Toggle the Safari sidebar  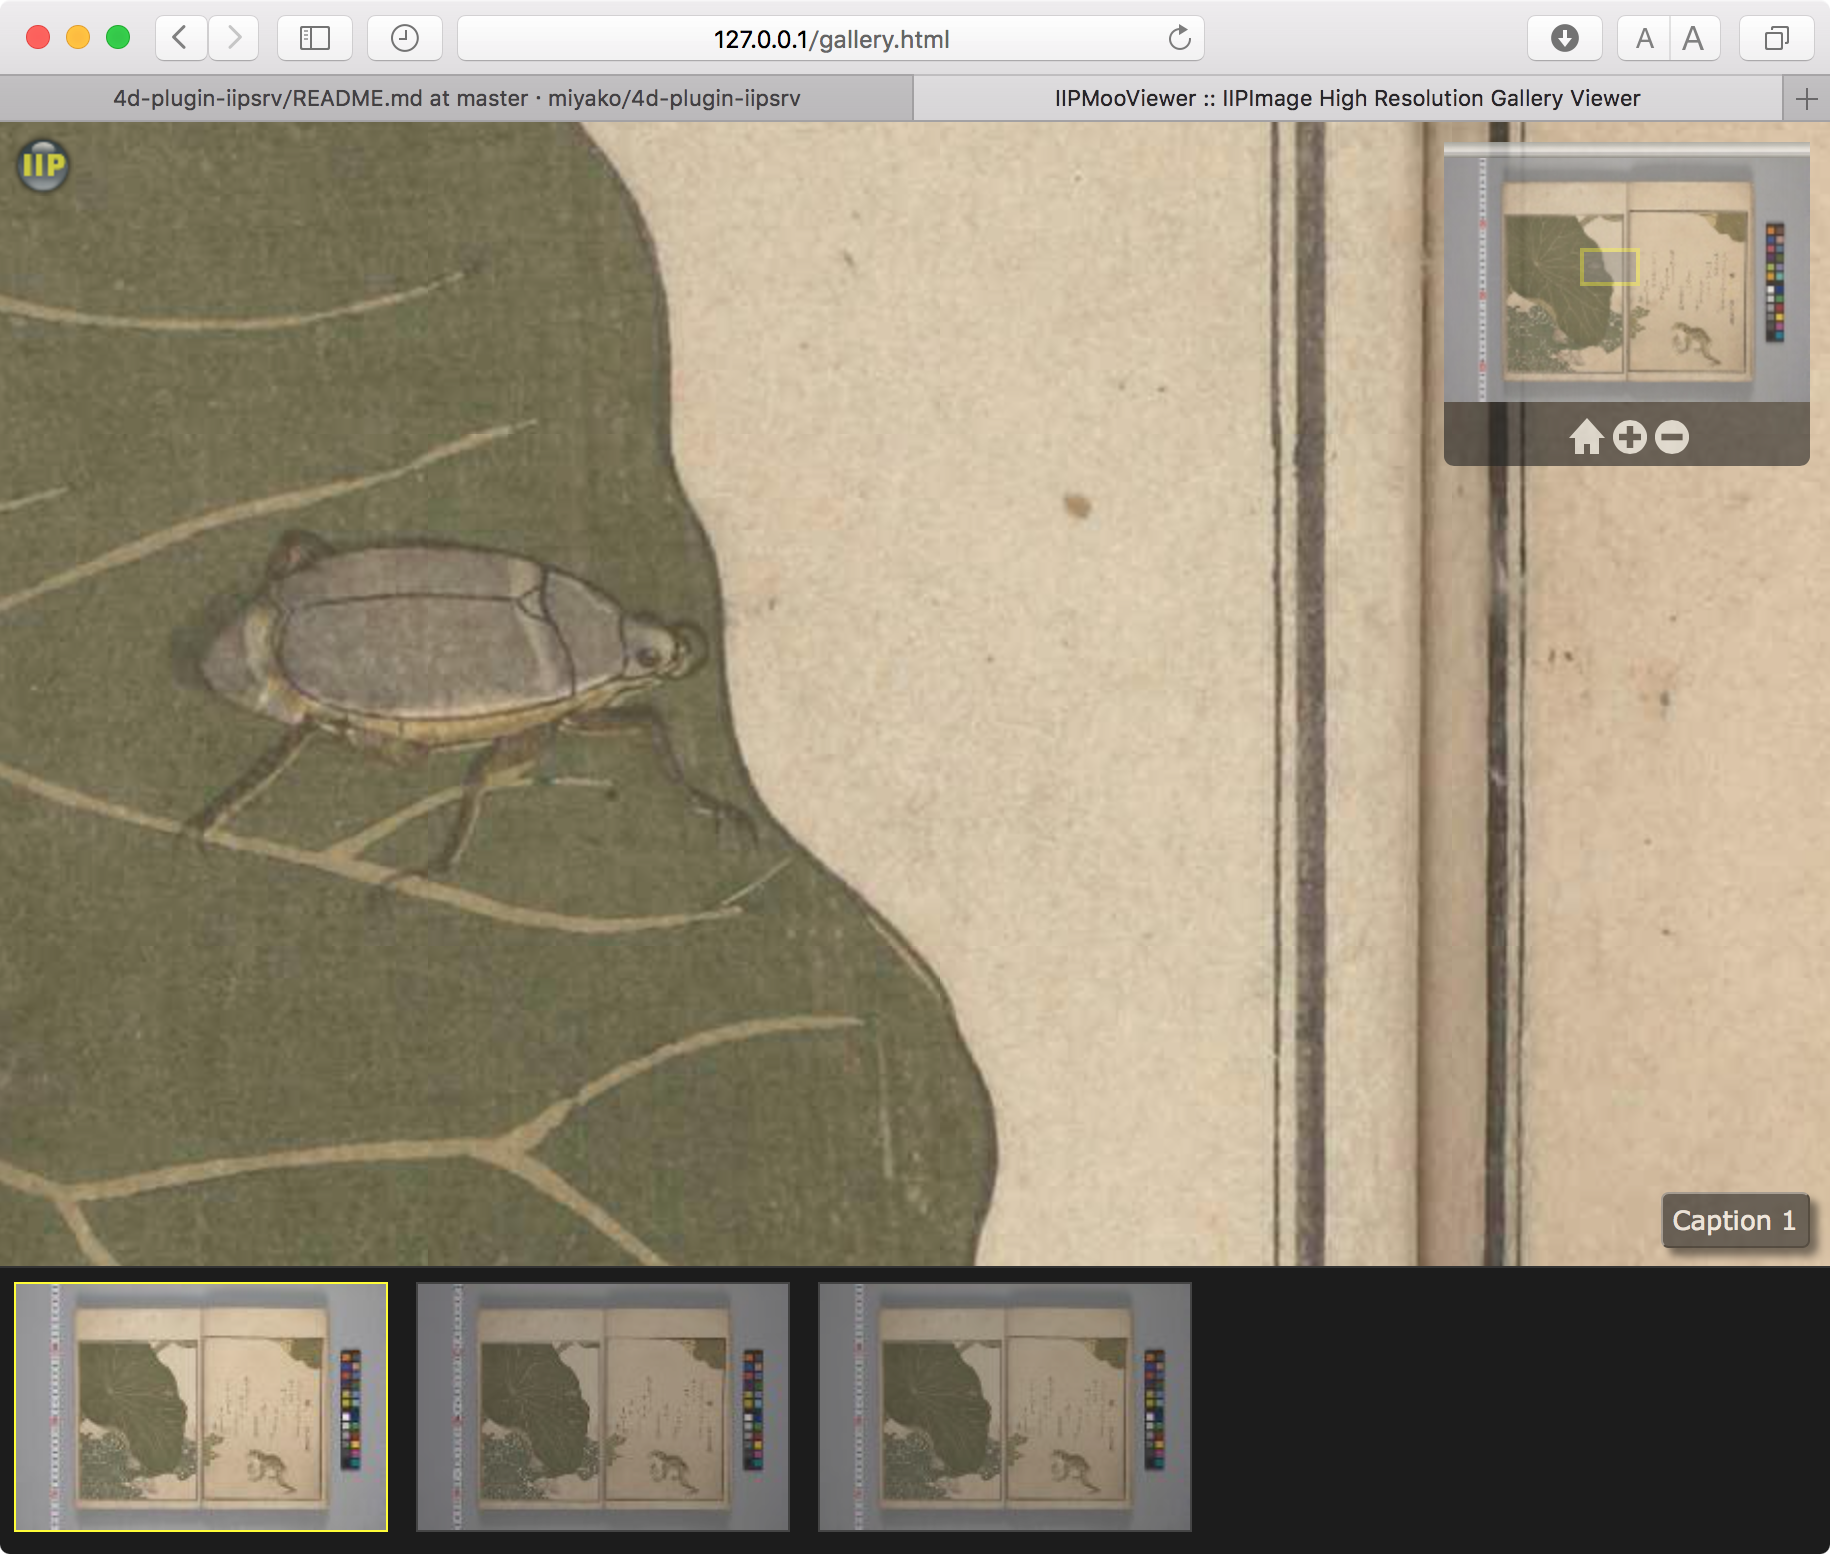click(315, 38)
